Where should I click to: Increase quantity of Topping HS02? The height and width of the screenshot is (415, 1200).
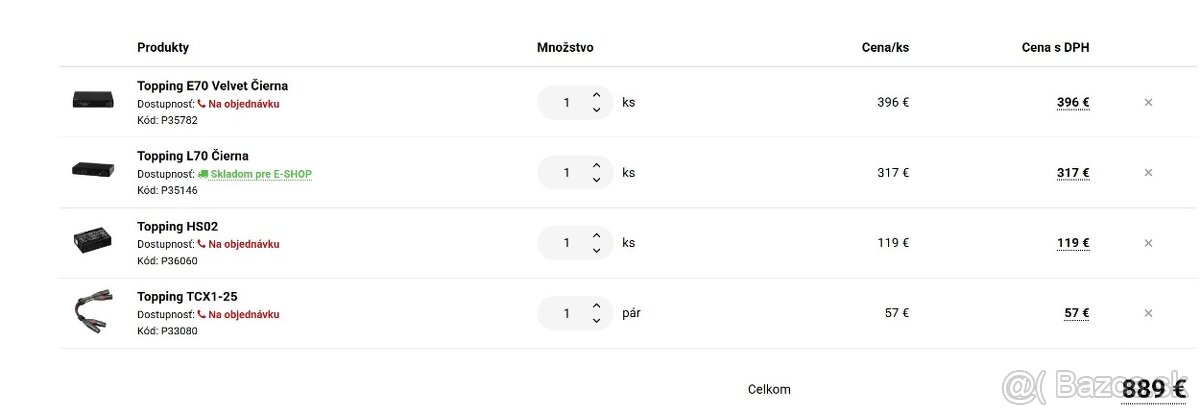point(597,235)
